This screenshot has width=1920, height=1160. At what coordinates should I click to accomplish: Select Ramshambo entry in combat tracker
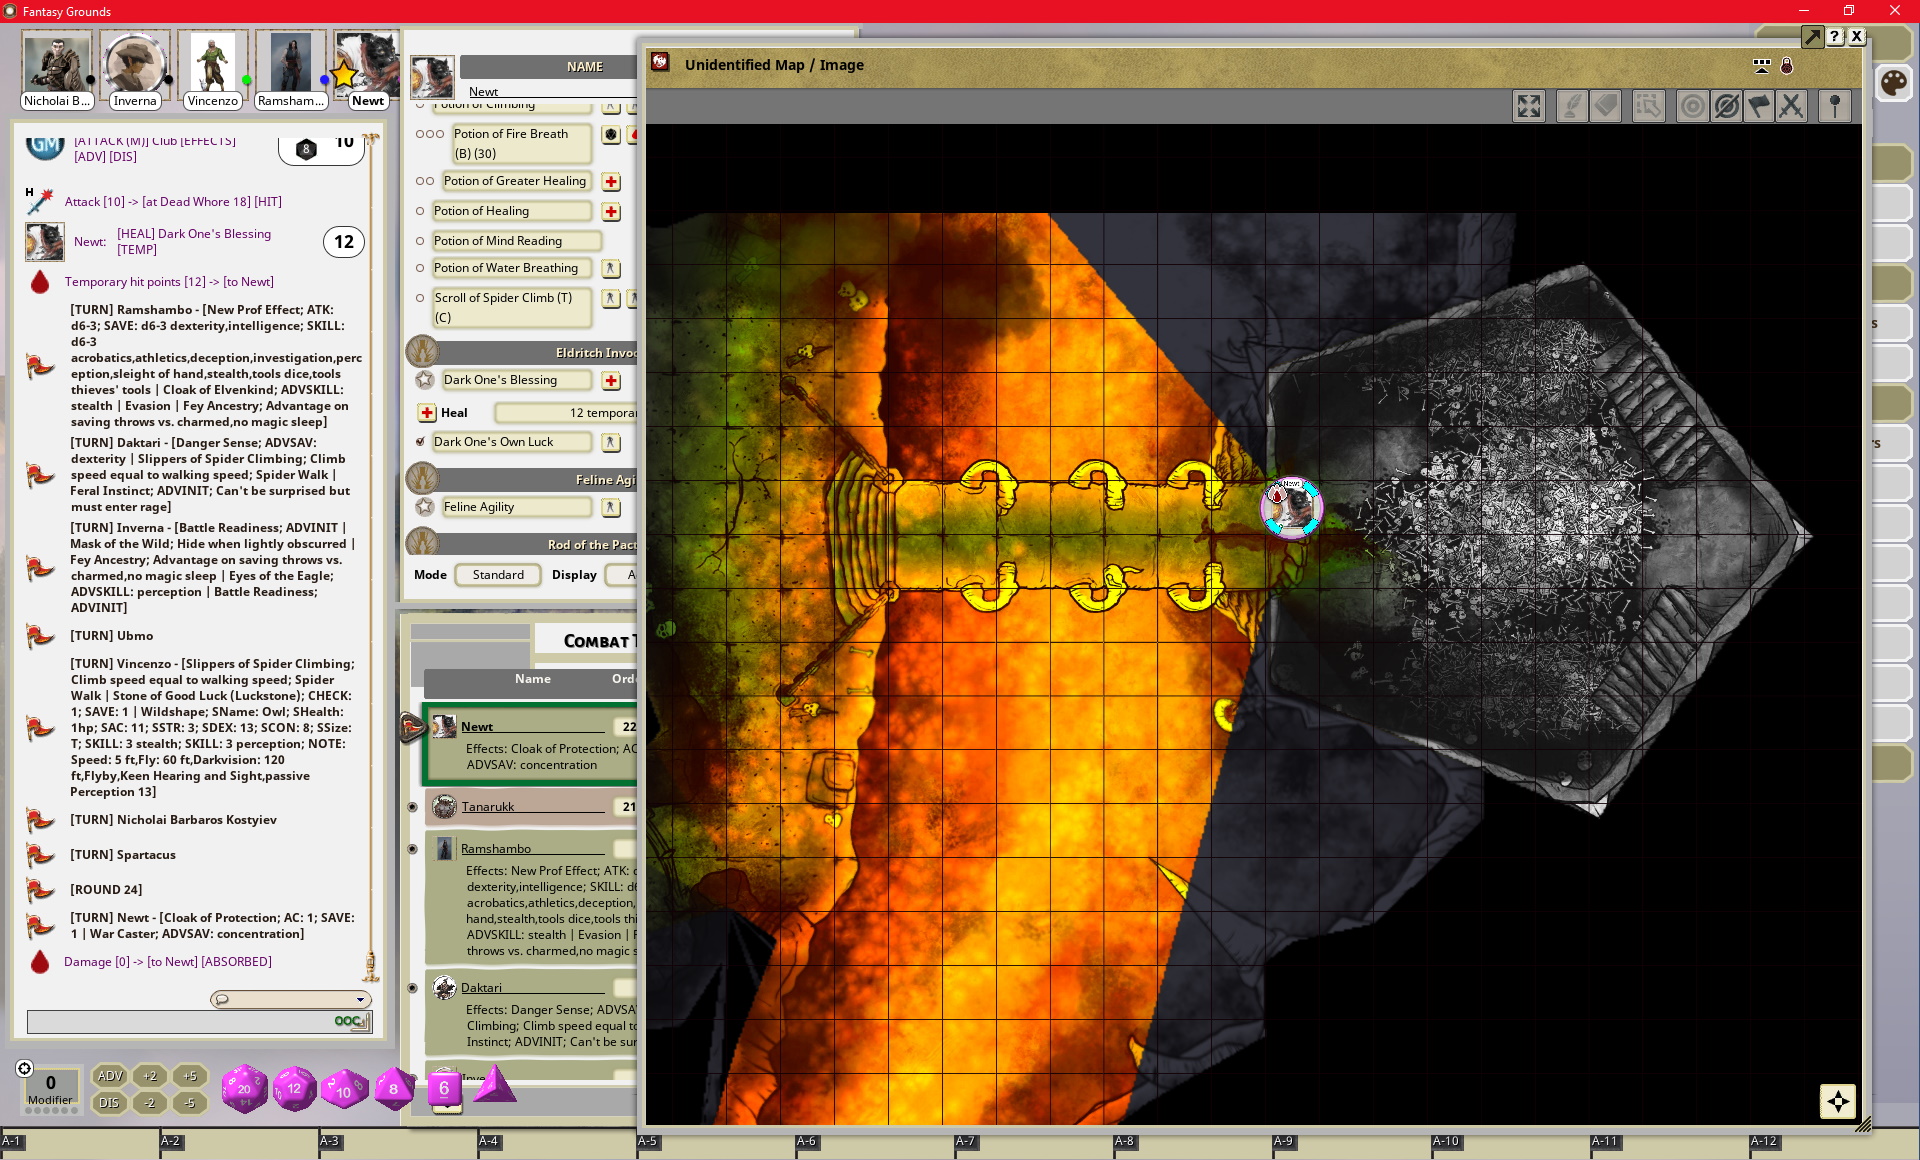click(531, 898)
